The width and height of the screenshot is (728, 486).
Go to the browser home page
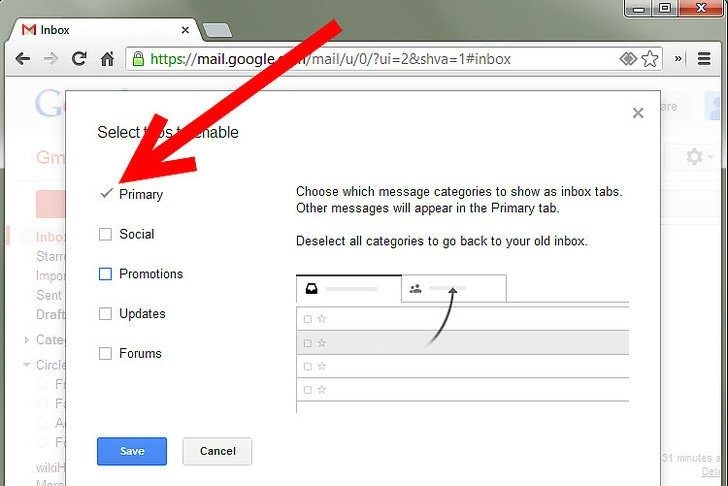click(106, 59)
